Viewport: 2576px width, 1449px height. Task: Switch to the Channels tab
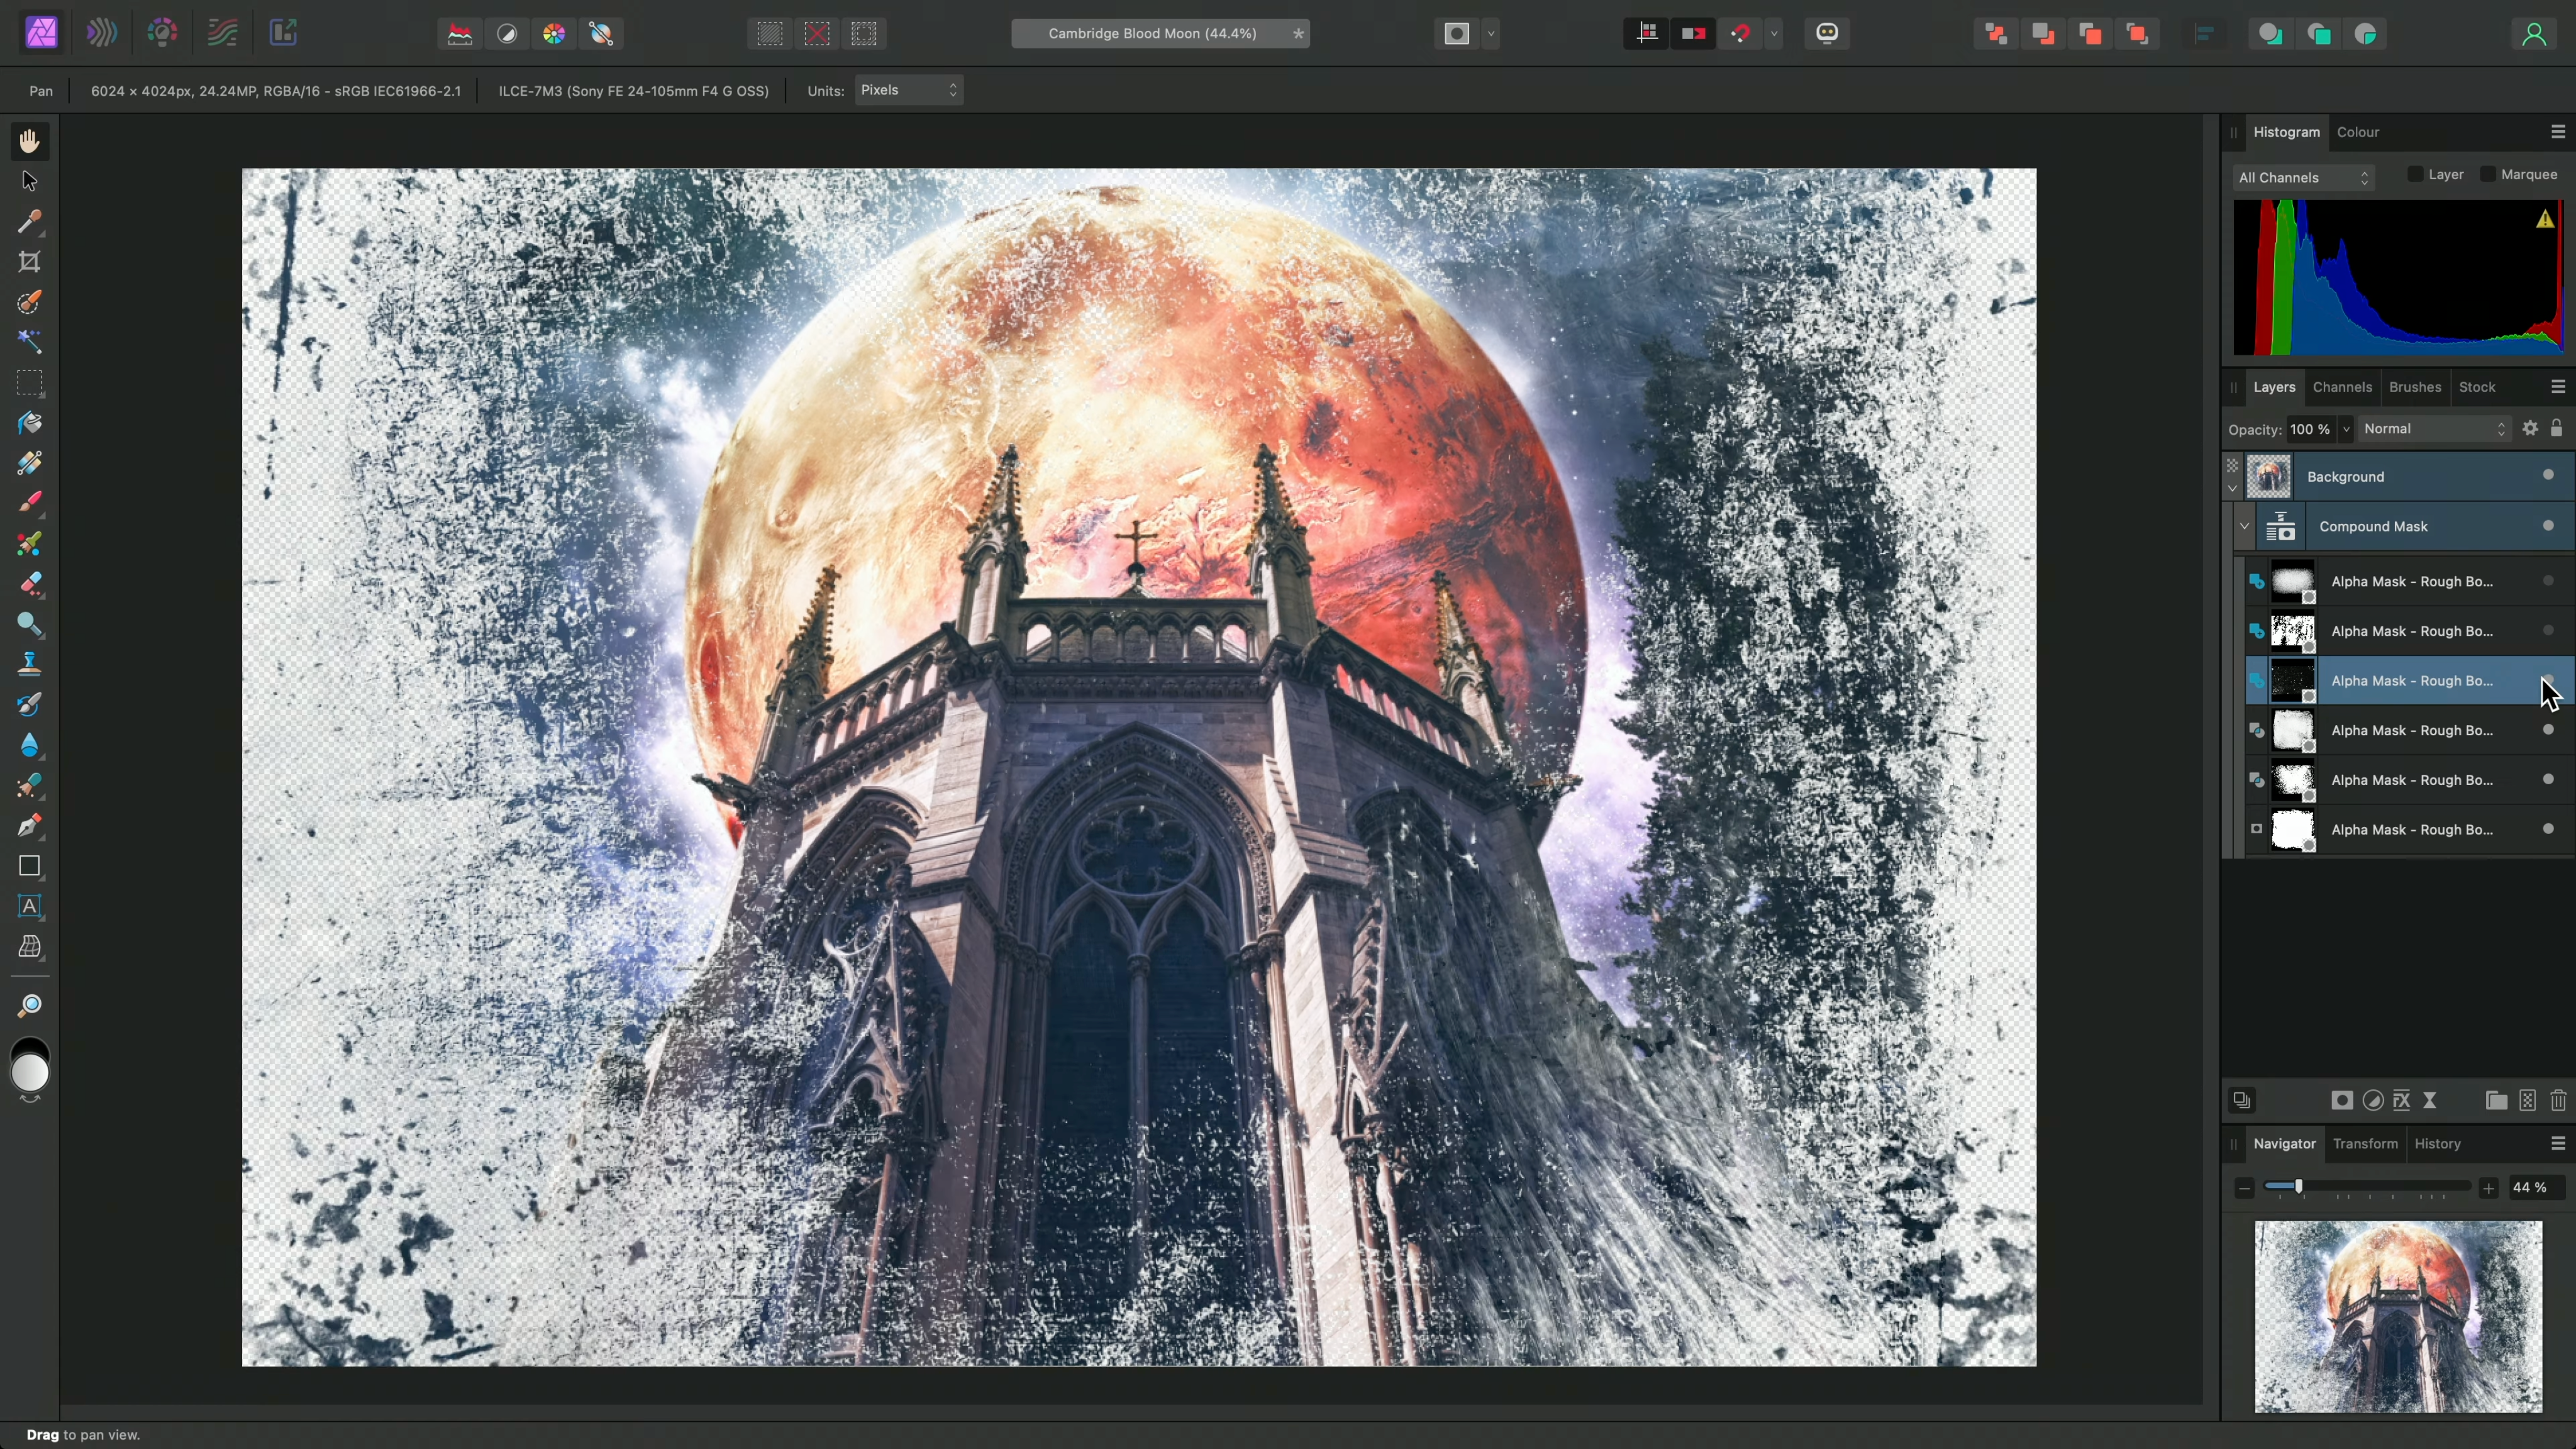(x=2341, y=386)
